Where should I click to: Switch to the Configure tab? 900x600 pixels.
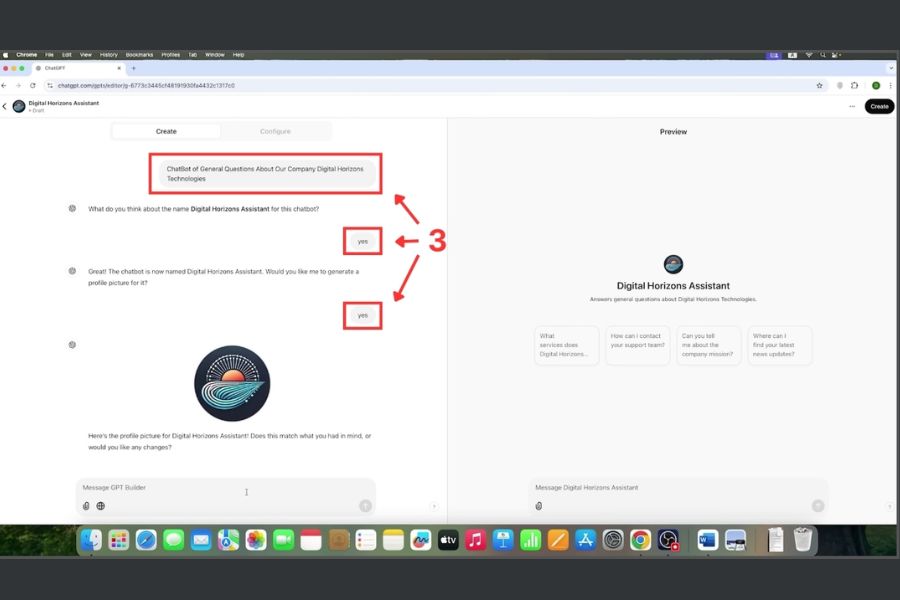pyautogui.click(x=275, y=131)
